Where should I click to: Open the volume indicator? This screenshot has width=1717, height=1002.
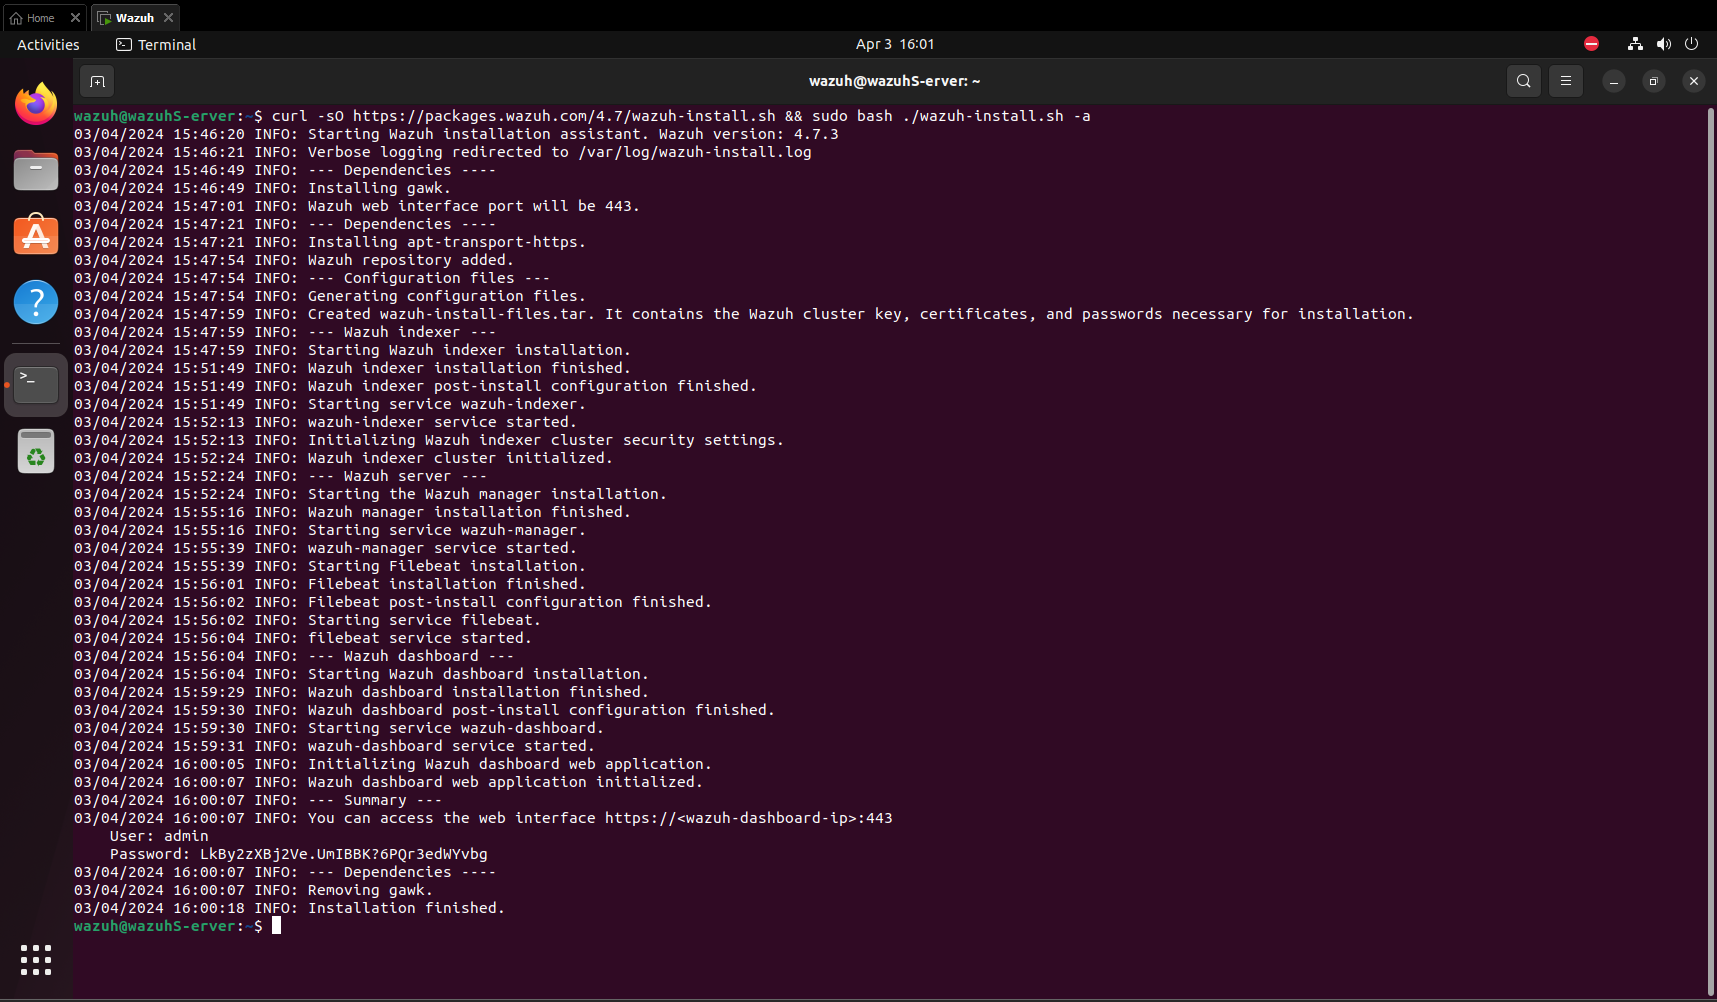pyautogui.click(x=1663, y=44)
